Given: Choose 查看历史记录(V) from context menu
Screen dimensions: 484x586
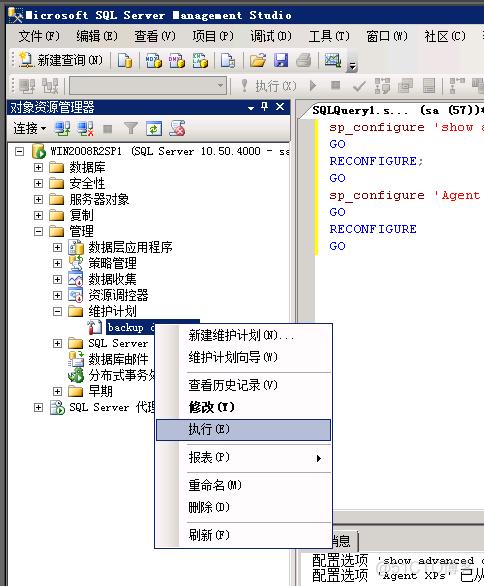Looking at the screenshot, I should 243,385.
